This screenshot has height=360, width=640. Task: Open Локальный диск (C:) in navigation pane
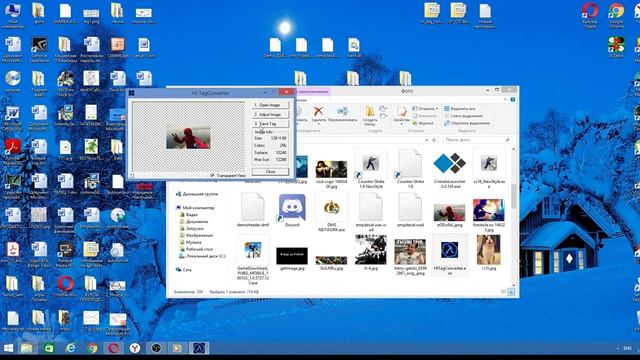pos(202,256)
